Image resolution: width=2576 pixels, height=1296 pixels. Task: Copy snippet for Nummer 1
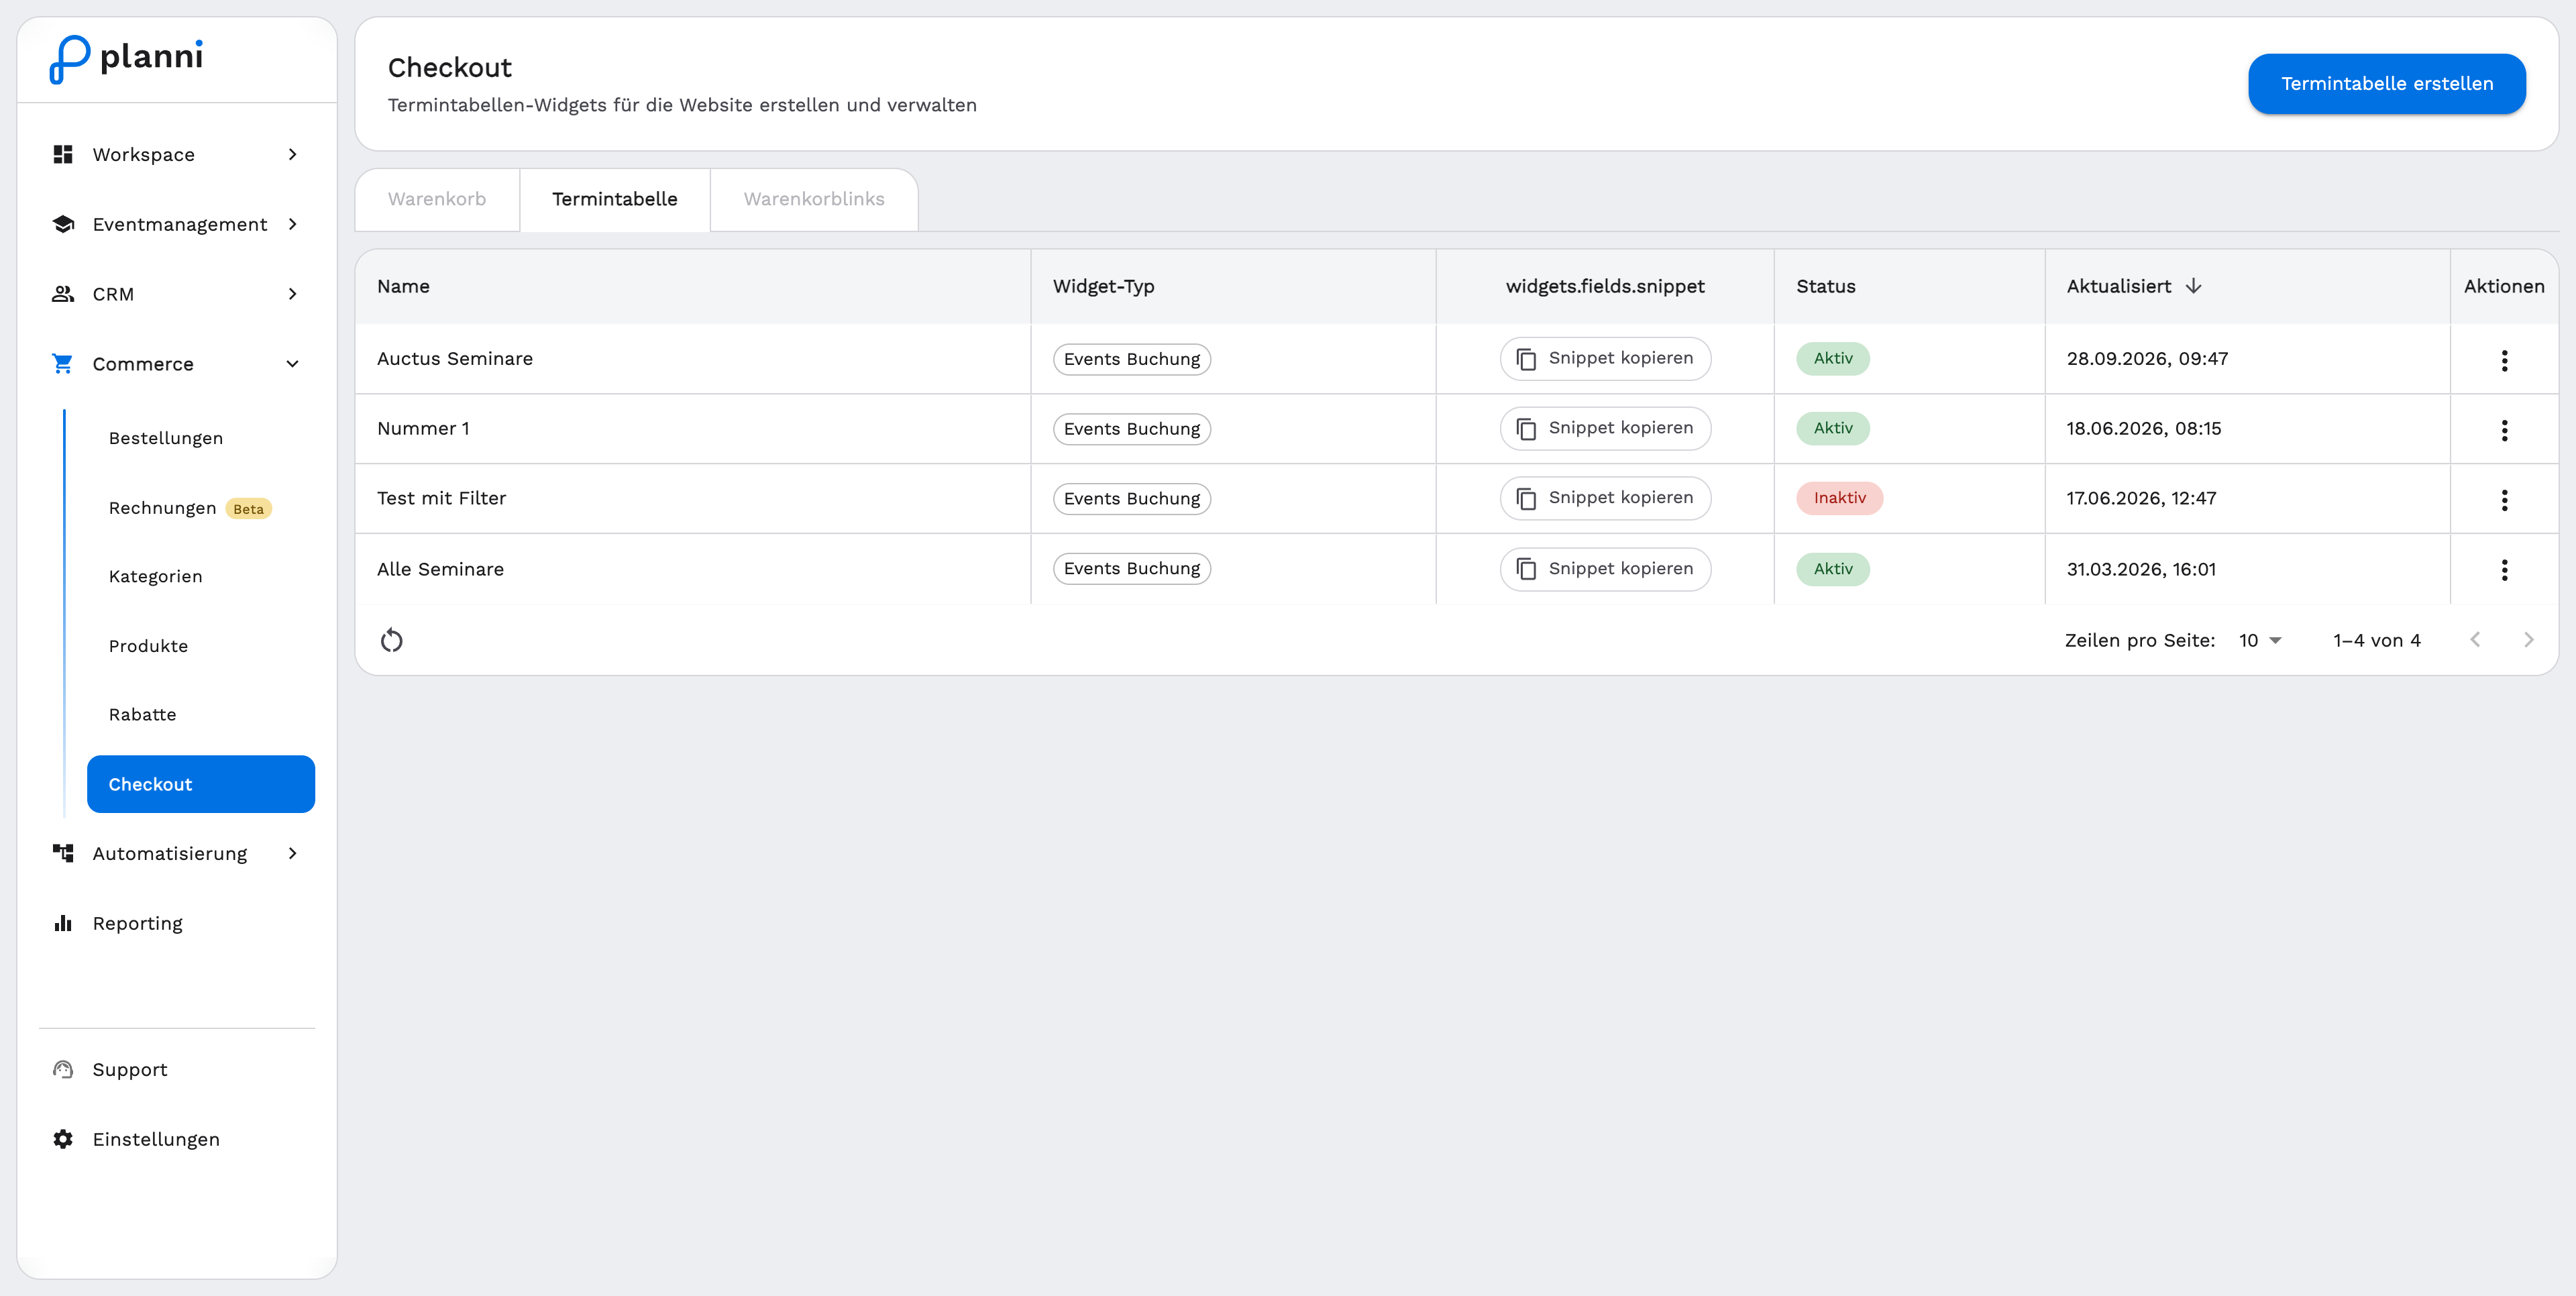(1605, 429)
